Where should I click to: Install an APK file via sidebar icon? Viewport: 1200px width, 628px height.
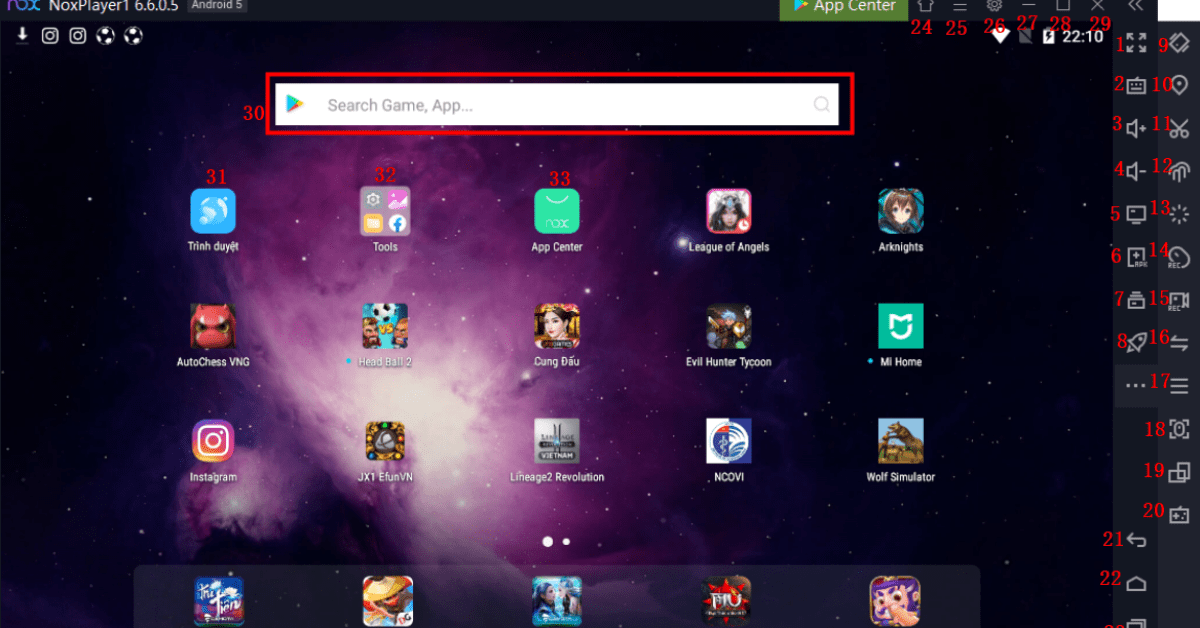(x=1136, y=256)
